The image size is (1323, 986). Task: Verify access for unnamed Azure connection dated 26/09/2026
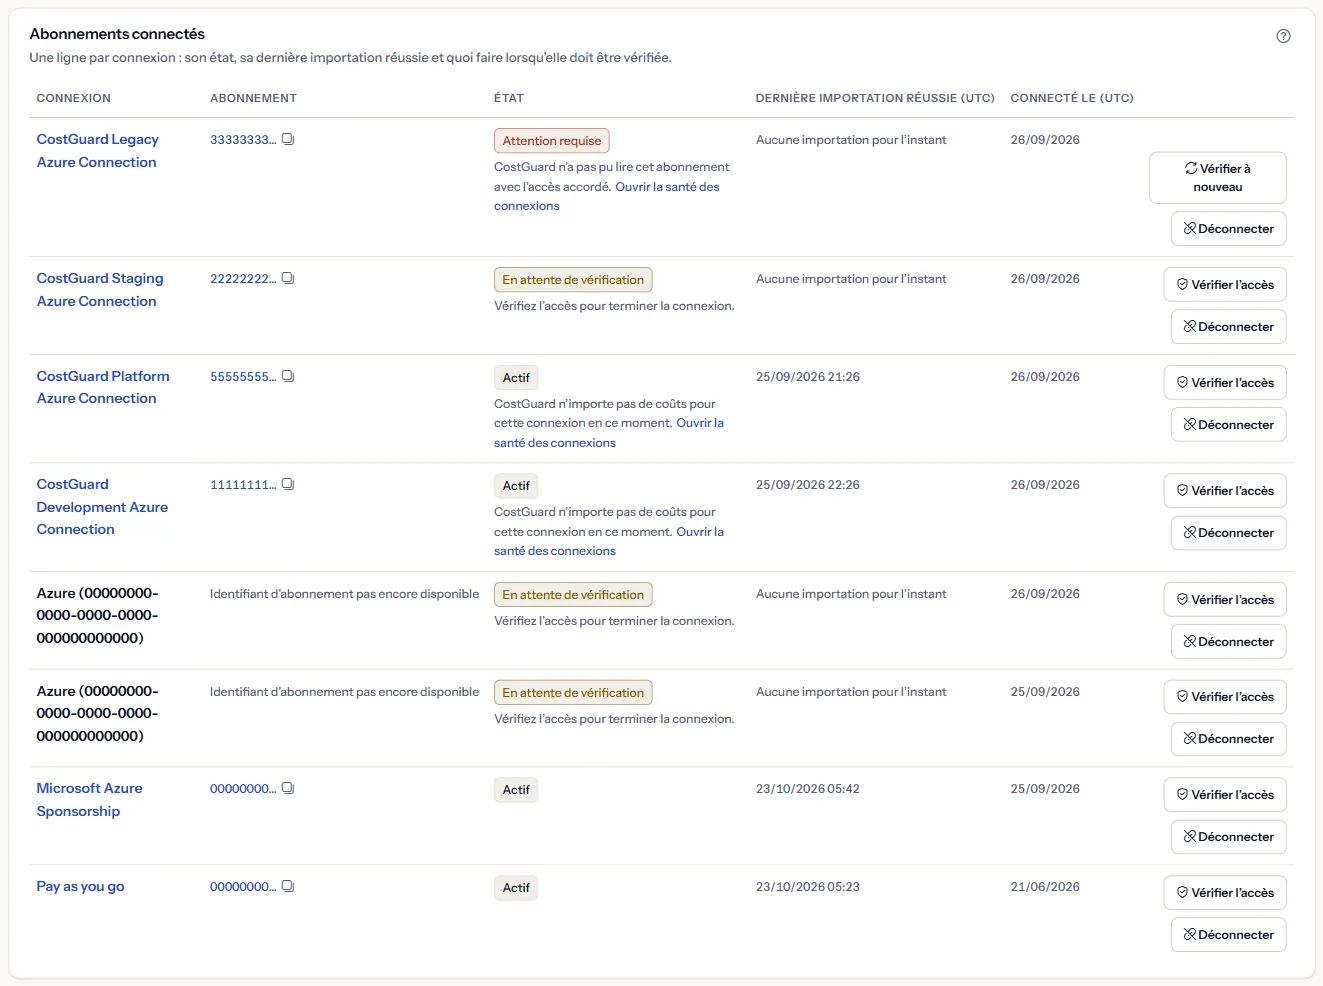pyautogui.click(x=1225, y=600)
